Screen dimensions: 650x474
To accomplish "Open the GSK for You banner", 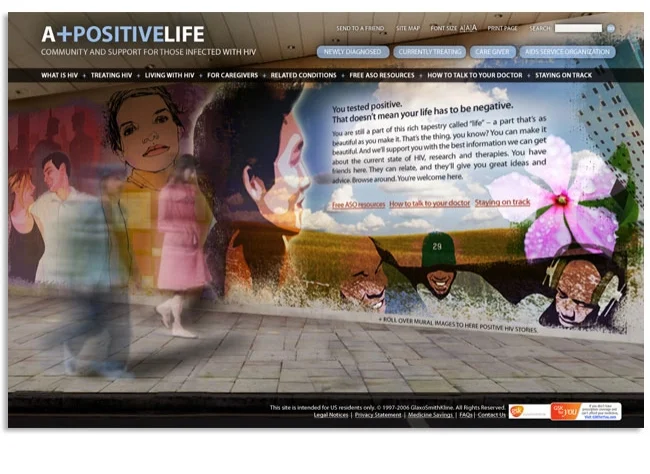I will click(586, 411).
